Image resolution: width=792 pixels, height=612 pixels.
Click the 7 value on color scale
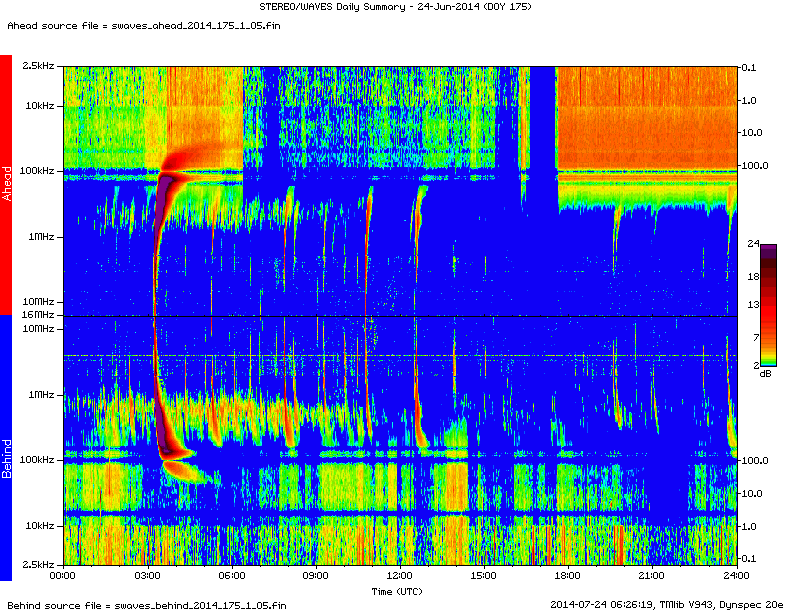click(x=756, y=337)
